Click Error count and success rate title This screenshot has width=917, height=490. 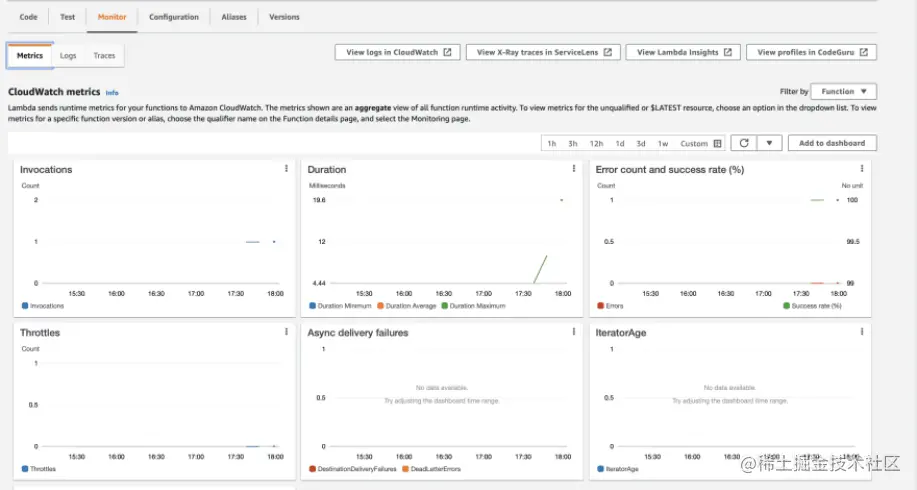[x=670, y=170]
